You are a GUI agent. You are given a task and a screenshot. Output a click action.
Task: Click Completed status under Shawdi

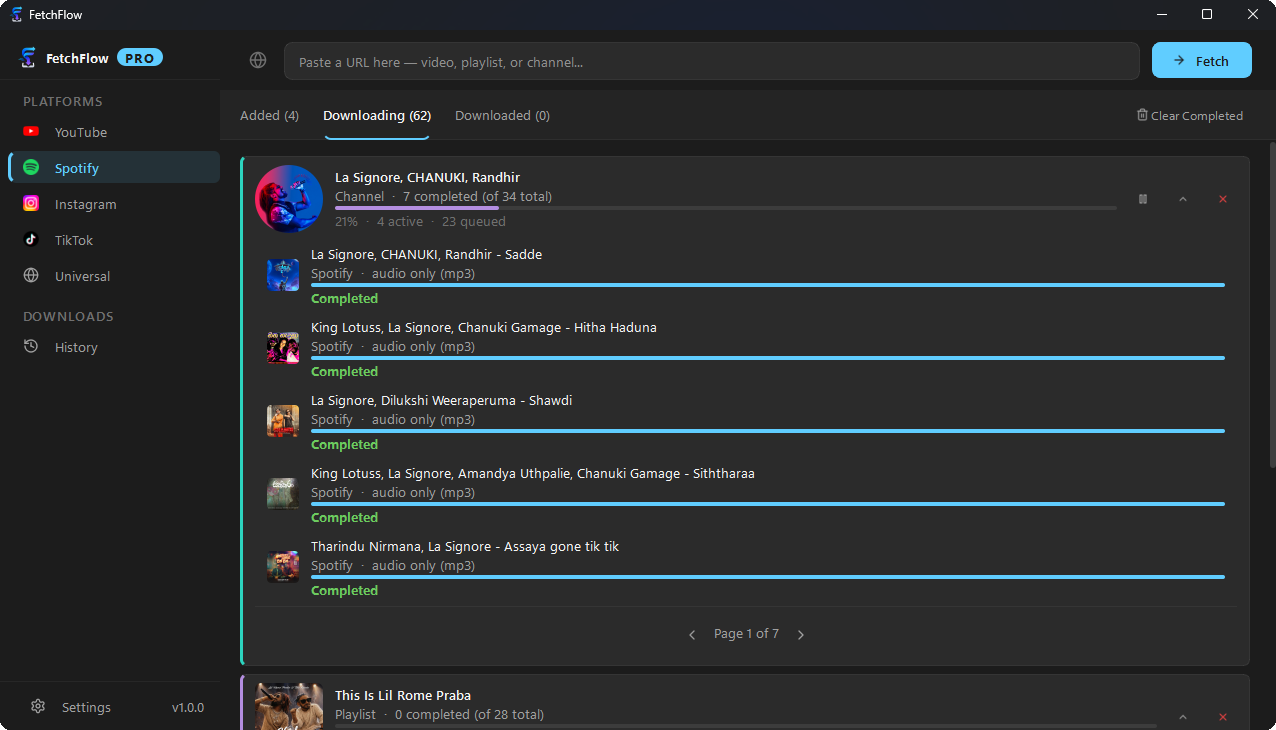tap(344, 445)
